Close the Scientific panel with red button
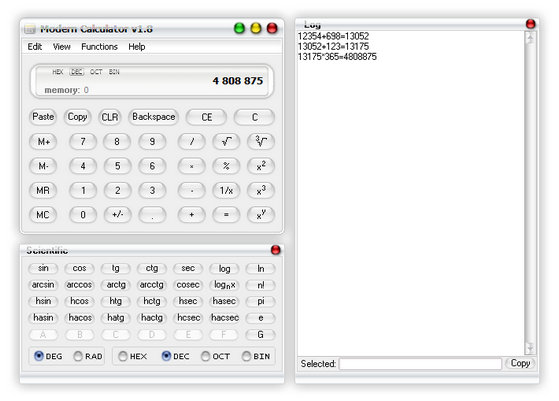Image resolution: width=559 pixels, height=401 pixels. [276, 250]
